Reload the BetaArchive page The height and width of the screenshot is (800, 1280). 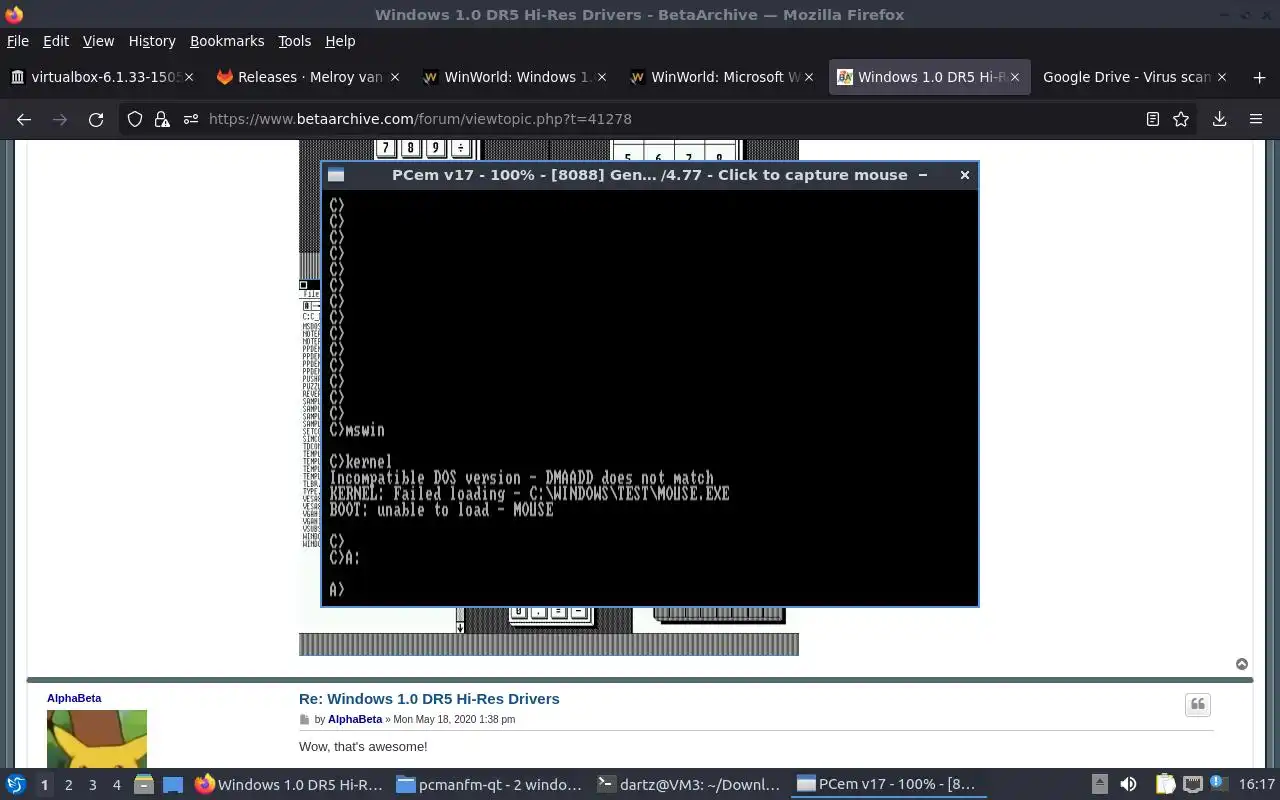coord(96,119)
